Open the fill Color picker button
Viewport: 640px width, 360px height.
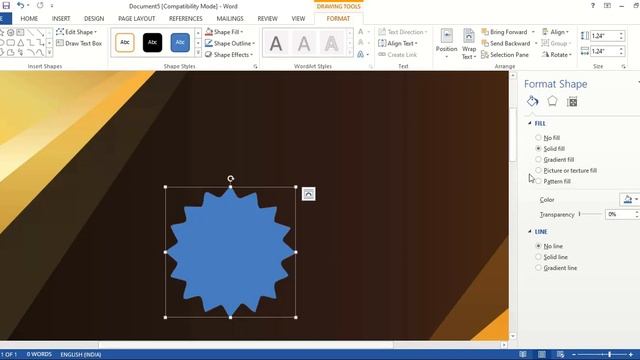630,200
